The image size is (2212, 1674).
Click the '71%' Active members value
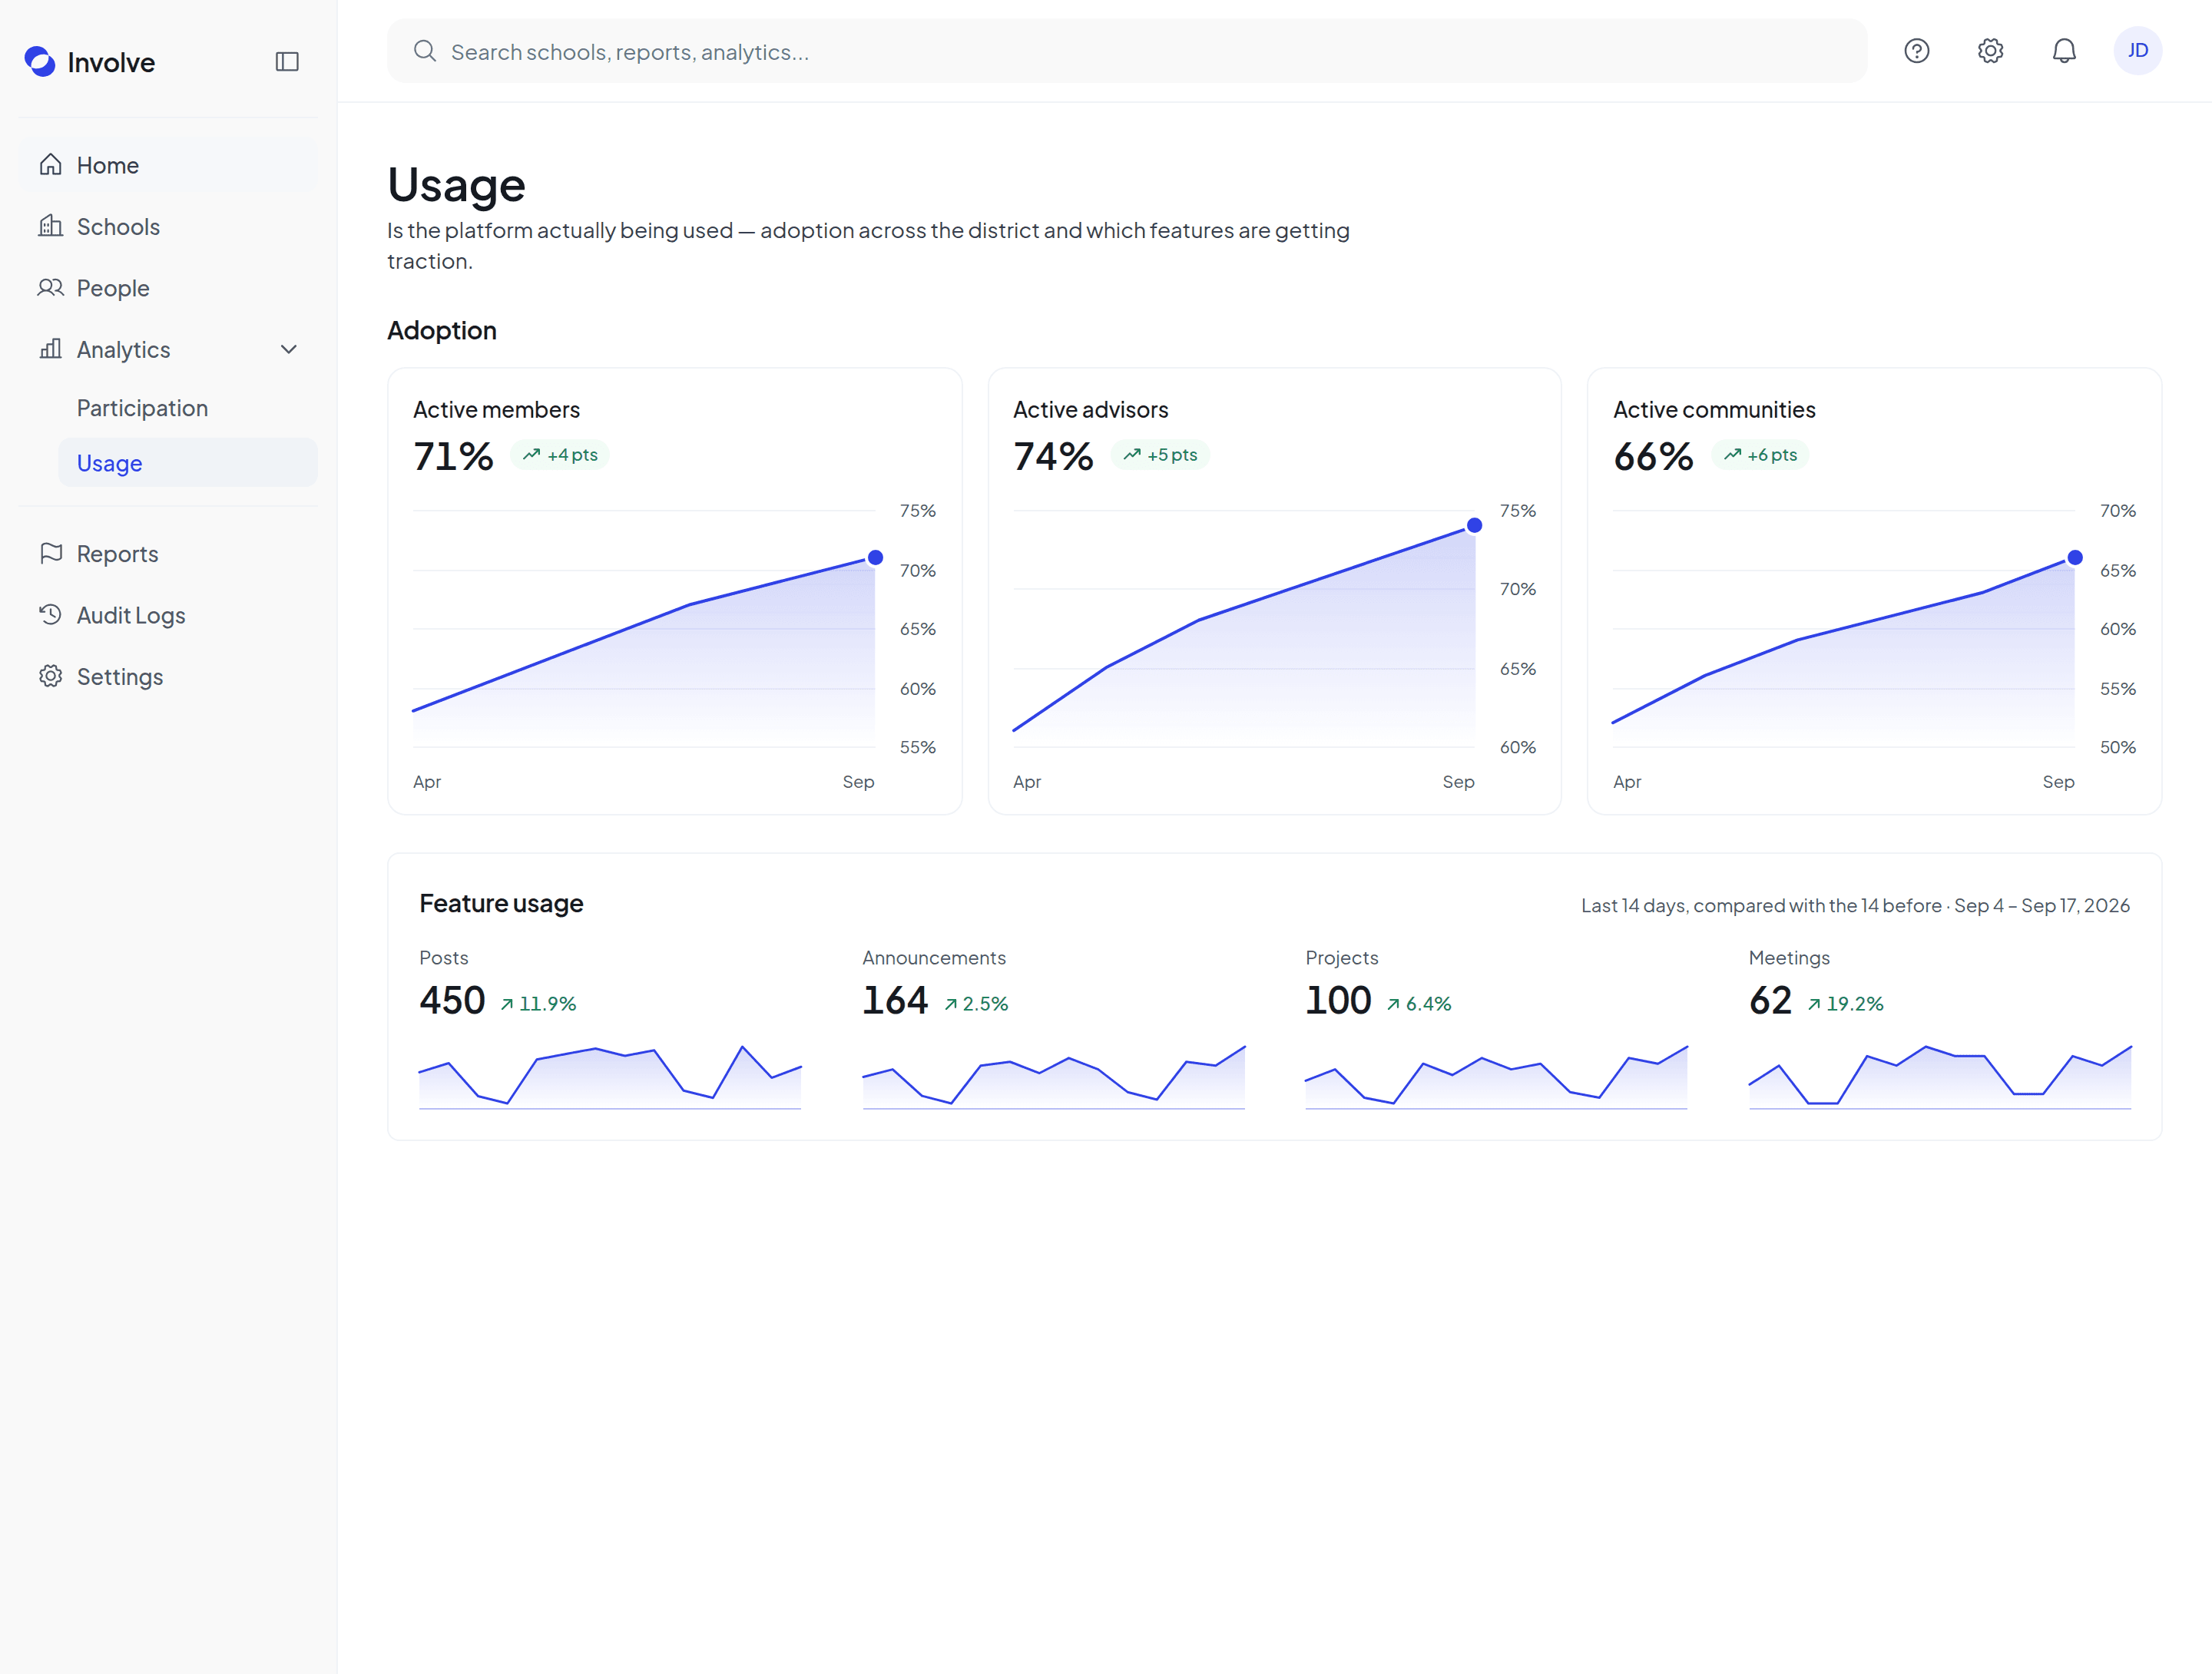click(453, 456)
